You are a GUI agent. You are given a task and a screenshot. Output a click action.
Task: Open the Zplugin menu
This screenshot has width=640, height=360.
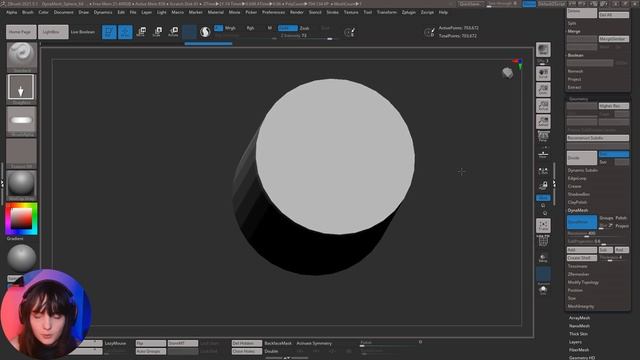pos(409,12)
